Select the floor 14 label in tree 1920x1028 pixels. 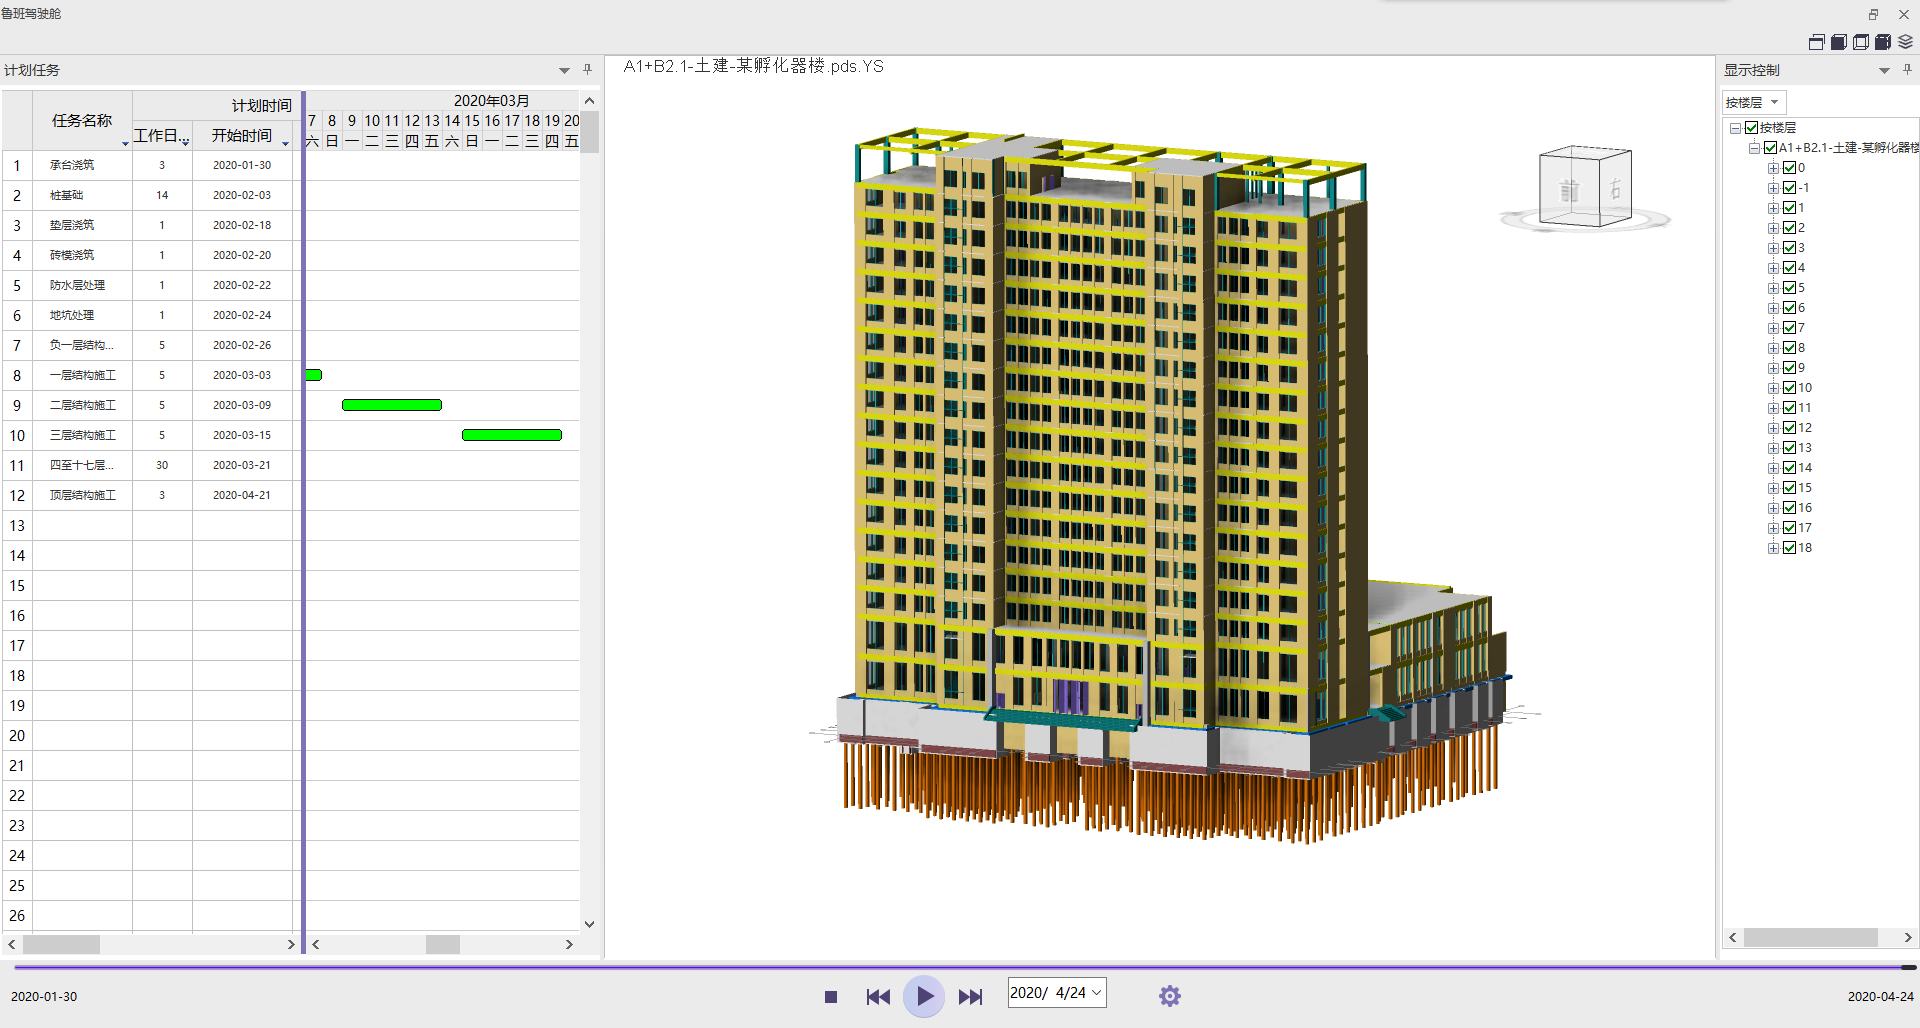[1804, 468]
